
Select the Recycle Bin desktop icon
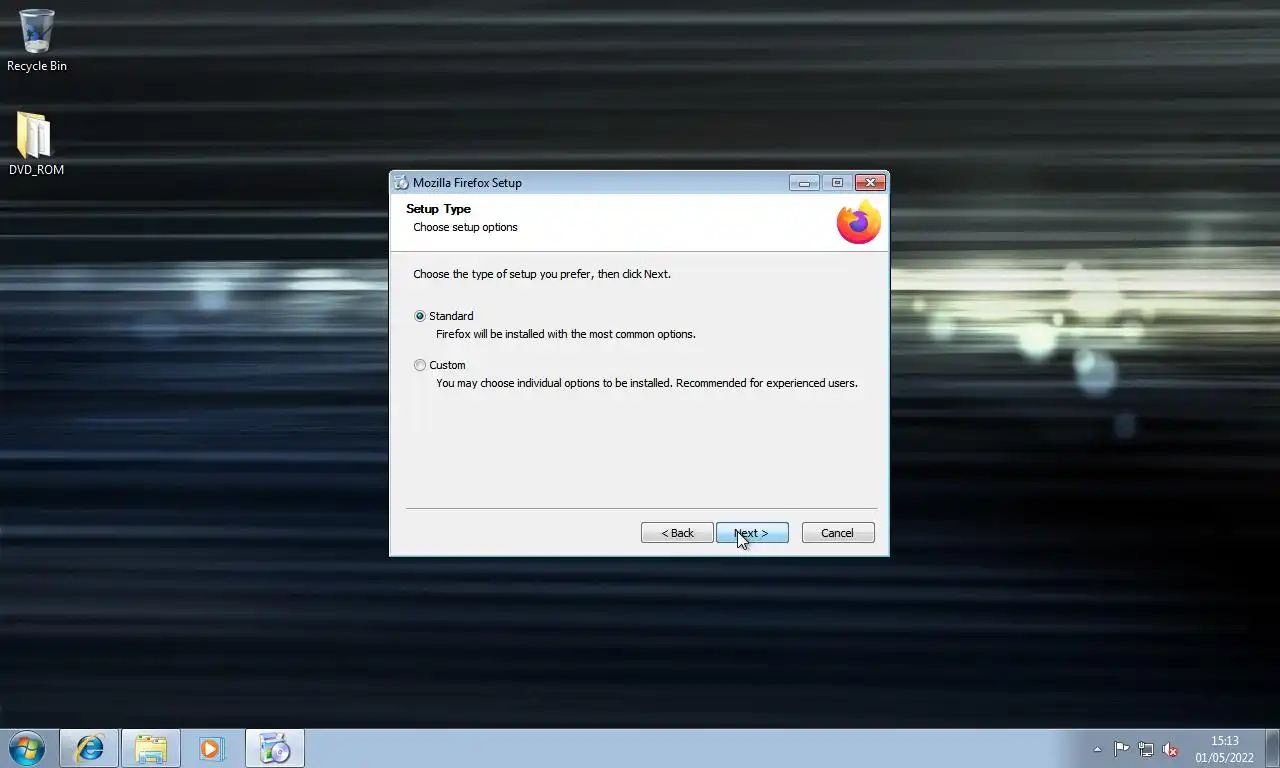tap(37, 41)
